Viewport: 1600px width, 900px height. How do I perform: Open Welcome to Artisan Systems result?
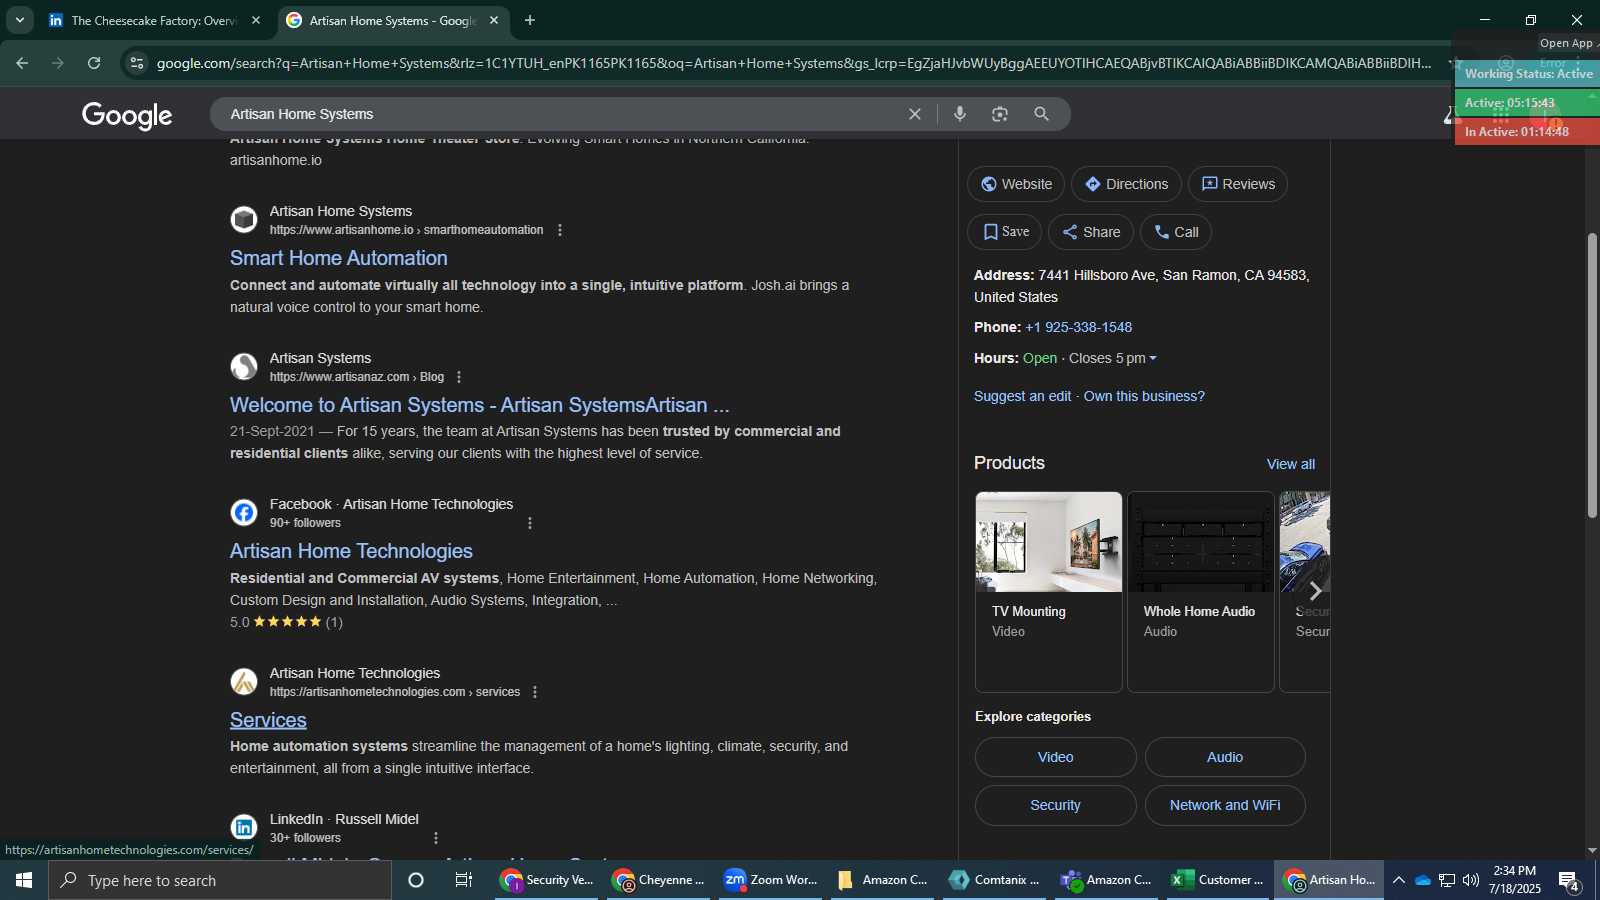(x=480, y=405)
